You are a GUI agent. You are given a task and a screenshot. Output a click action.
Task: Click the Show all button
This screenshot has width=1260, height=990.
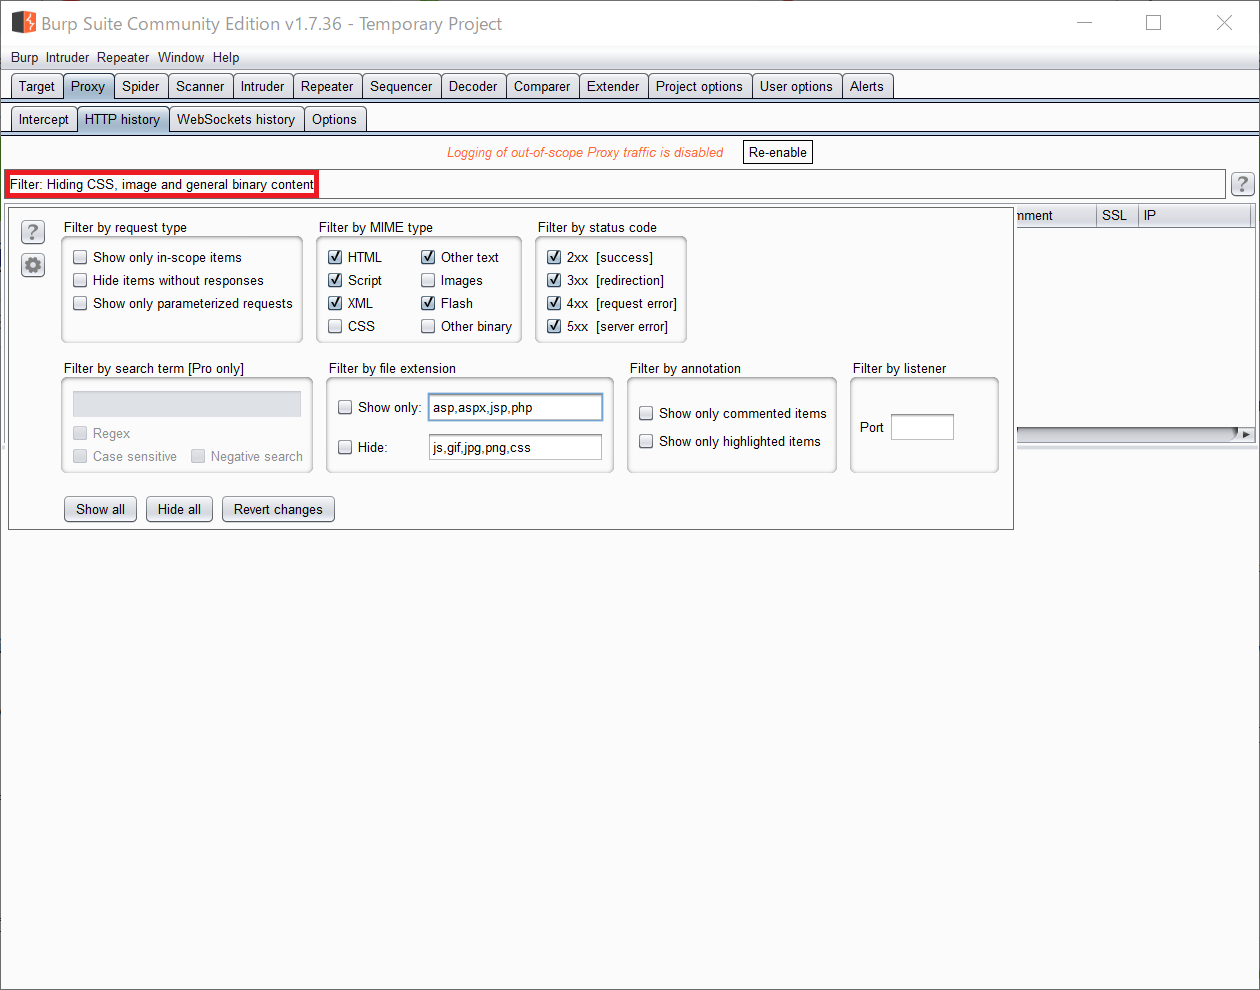(101, 509)
